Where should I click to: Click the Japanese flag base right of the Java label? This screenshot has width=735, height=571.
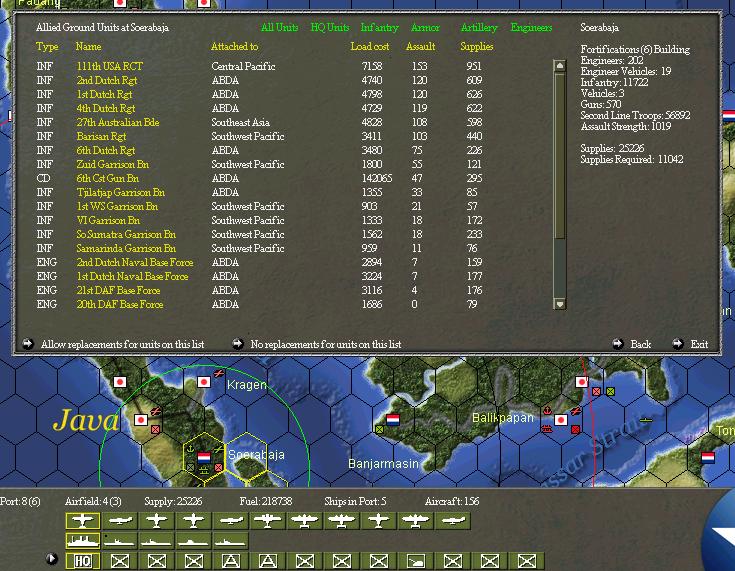[x=141, y=420]
